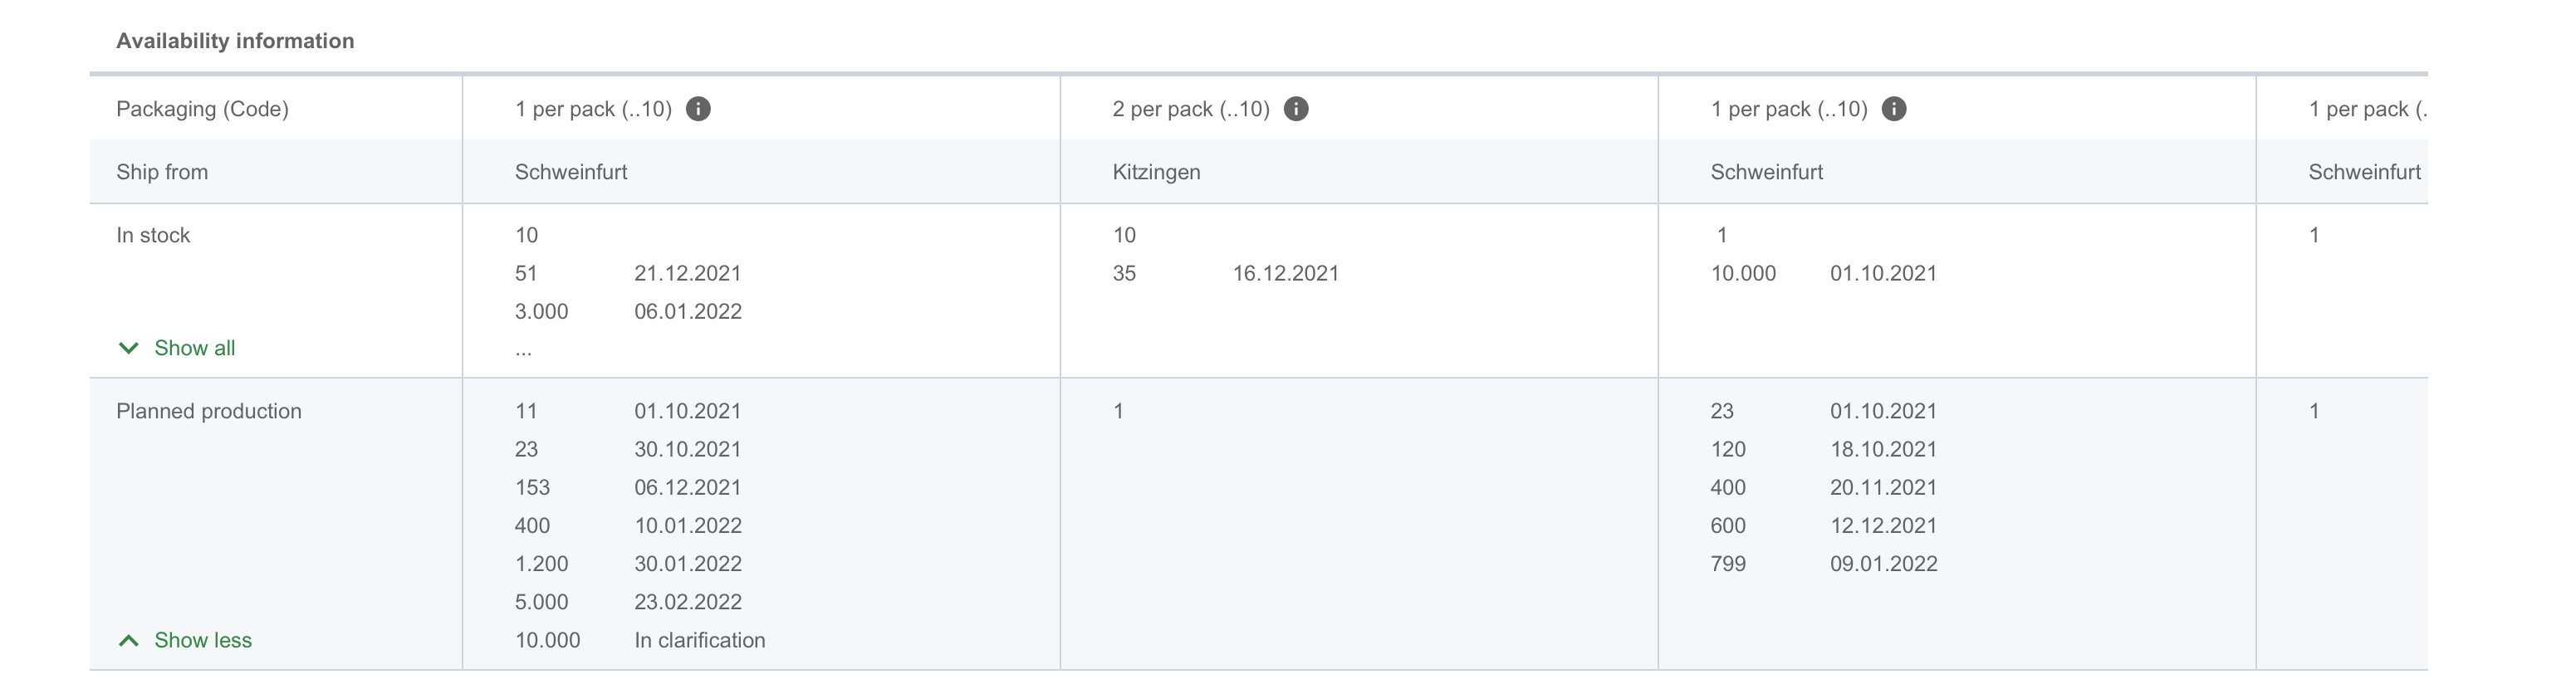Click the Kitzingen stock entry '35' of 16.12.2021
The height and width of the screenshot is (684, 2576).
point(1124,272)
